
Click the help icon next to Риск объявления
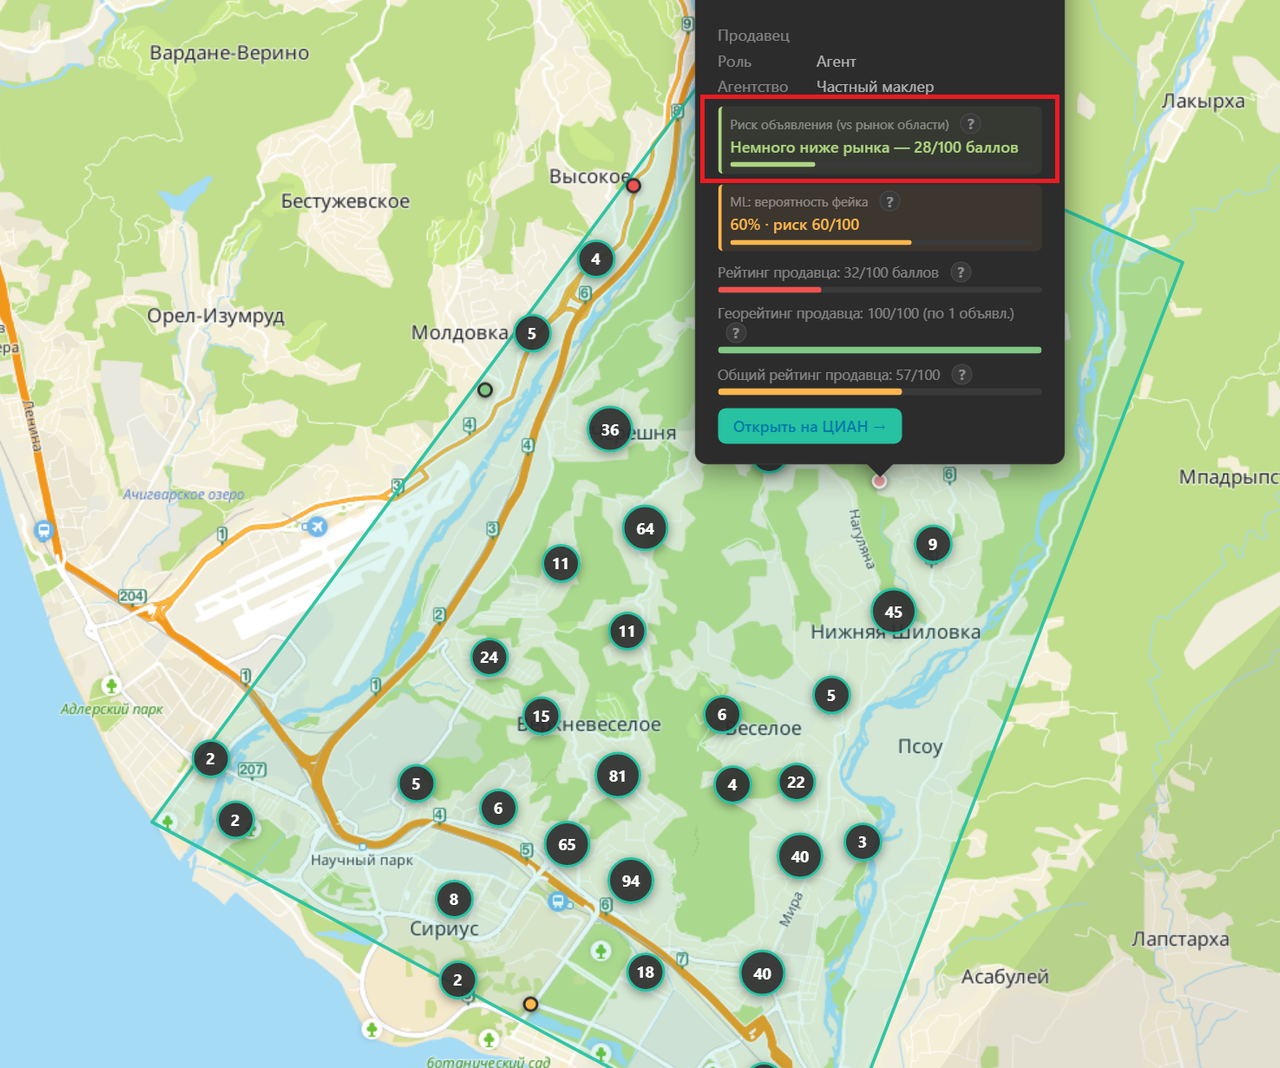point(970,124)
